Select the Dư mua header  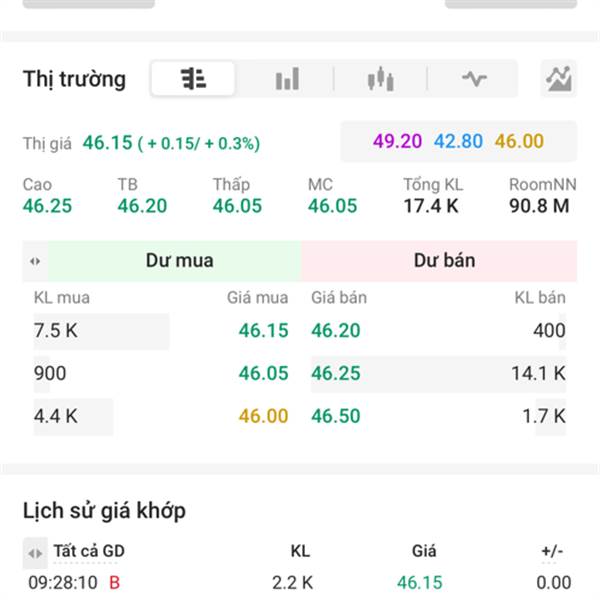tap(179, 261)
